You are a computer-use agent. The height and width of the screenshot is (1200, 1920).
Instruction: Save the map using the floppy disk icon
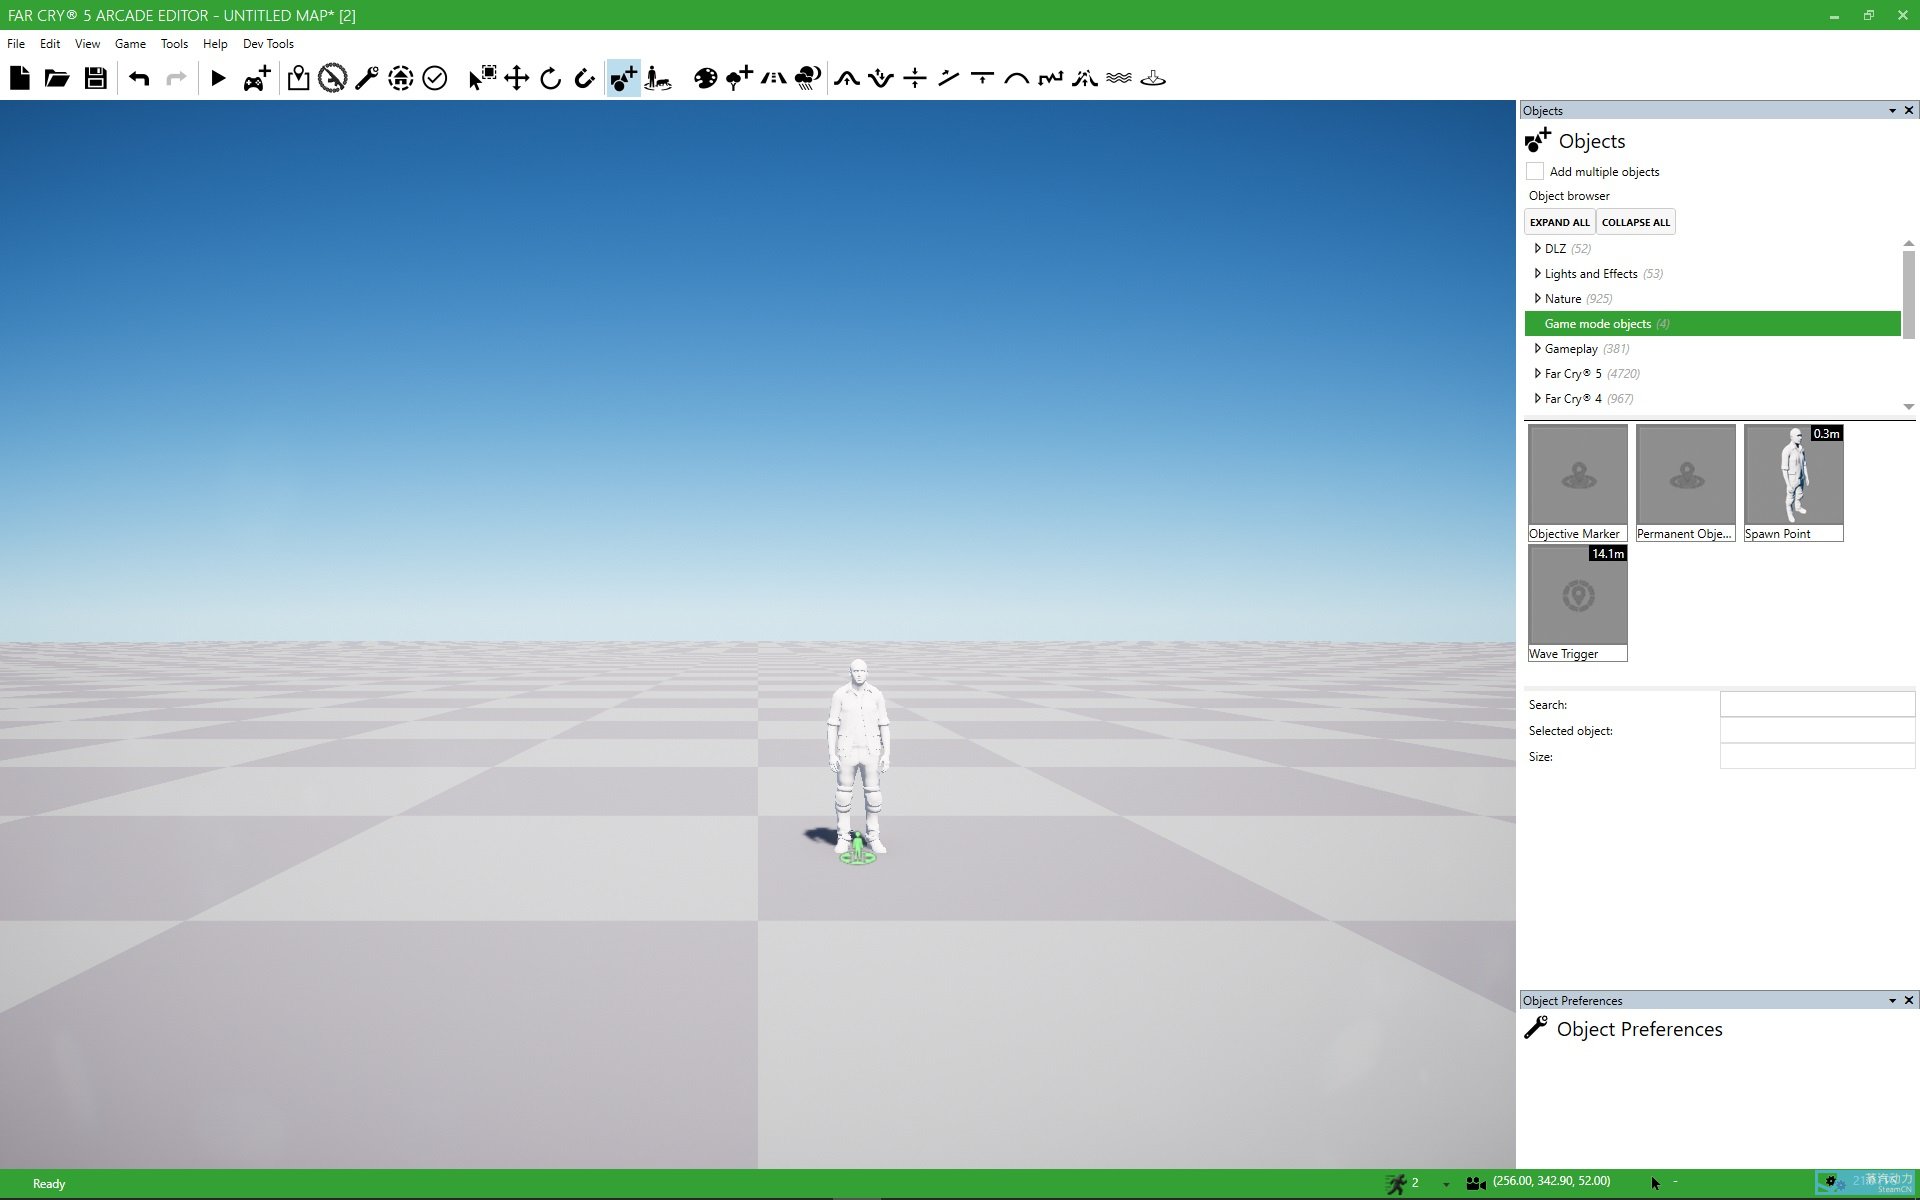click(x=95, y=78)
